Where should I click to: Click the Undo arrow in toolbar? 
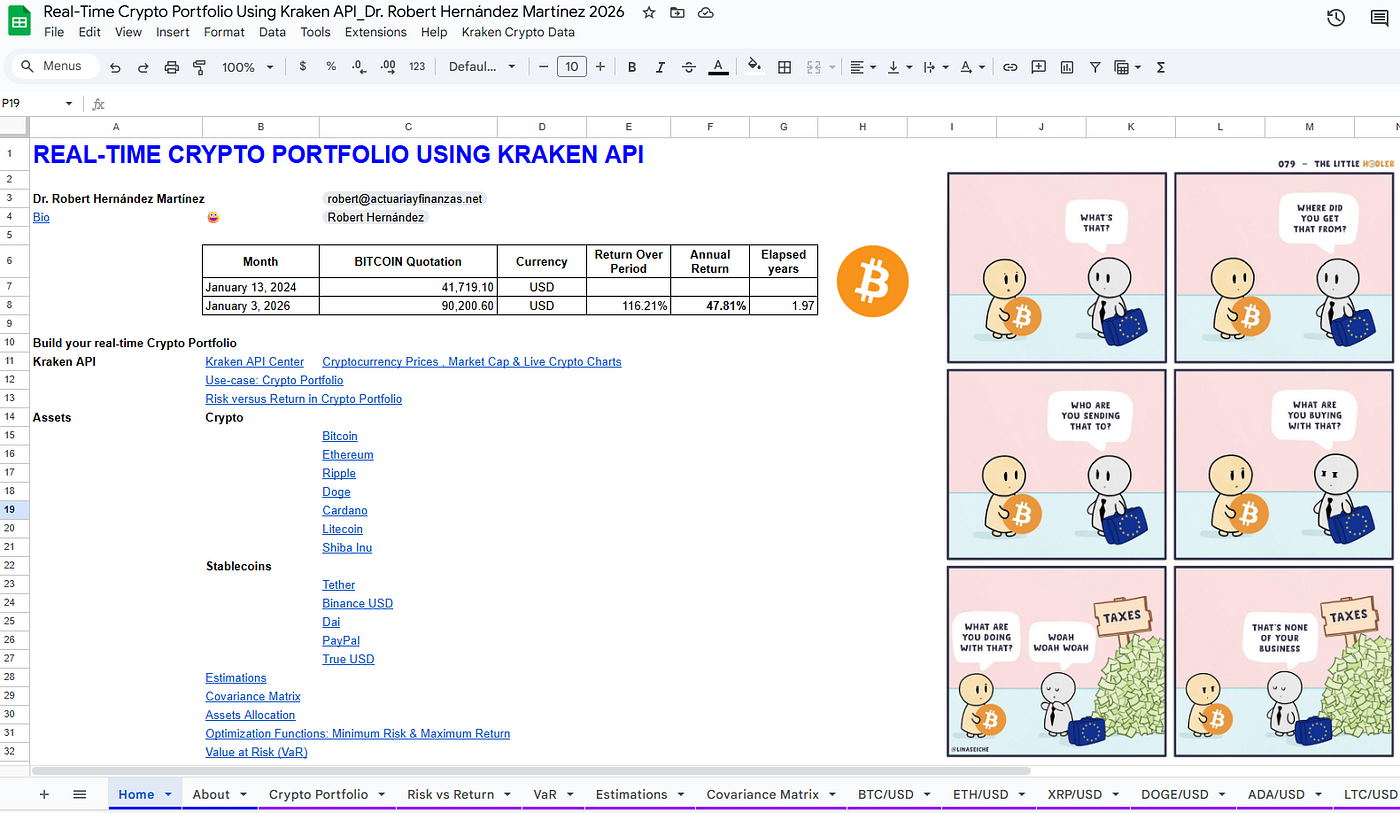(x=115, y=67)
